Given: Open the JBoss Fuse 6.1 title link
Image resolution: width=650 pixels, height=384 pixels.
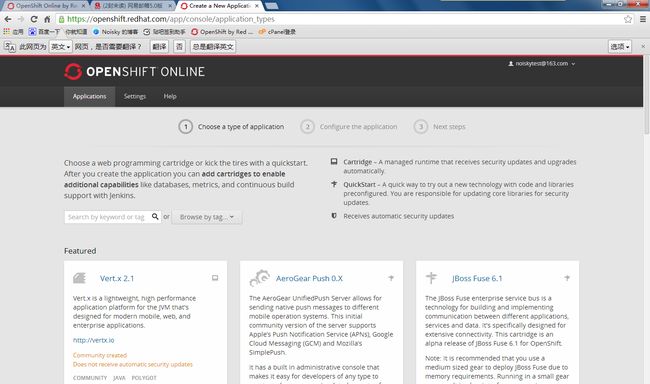Looking at the screenshot, I should [x=477, y=278].
